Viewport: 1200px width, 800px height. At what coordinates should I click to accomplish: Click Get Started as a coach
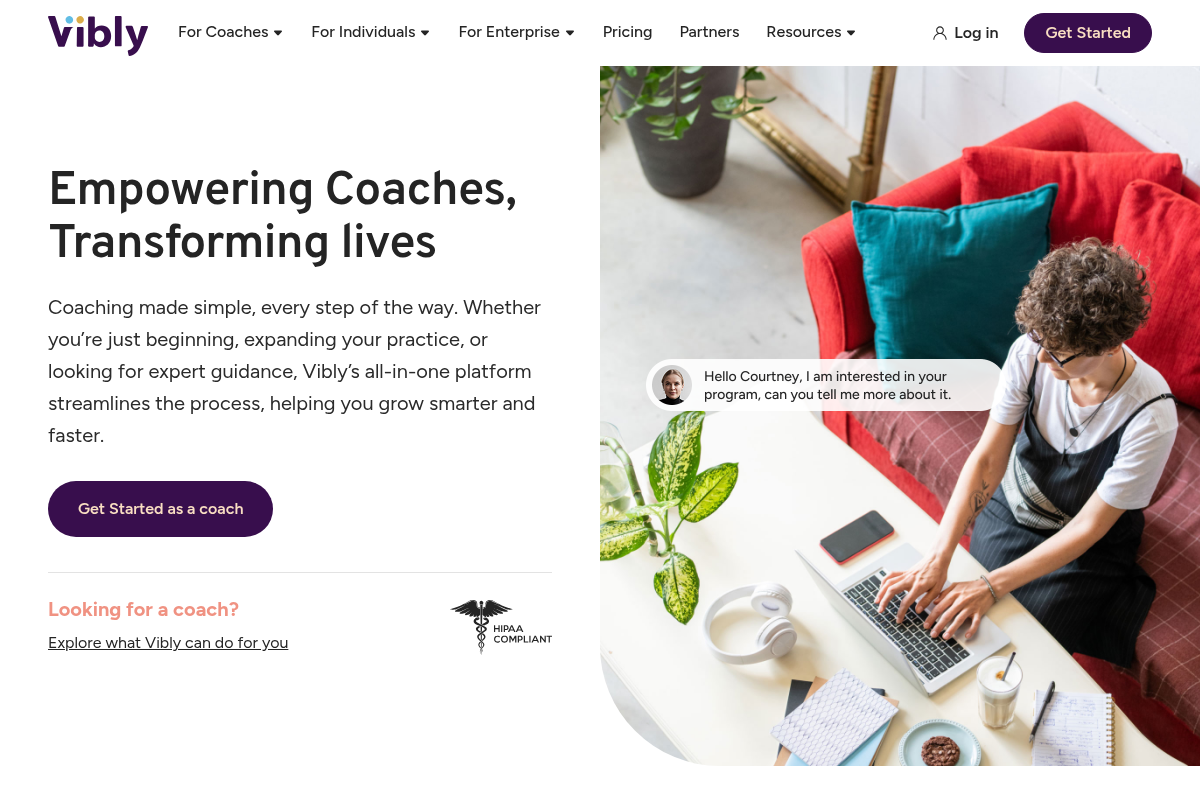point(160,509)
